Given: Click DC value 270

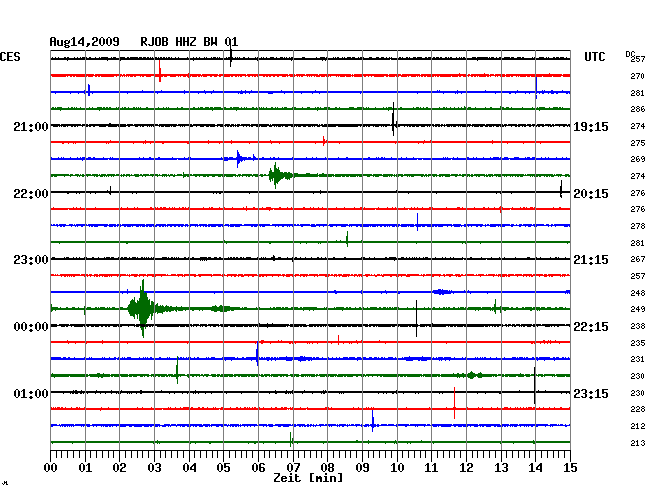Looking at the screenshot, I should (x=638, y=76).
